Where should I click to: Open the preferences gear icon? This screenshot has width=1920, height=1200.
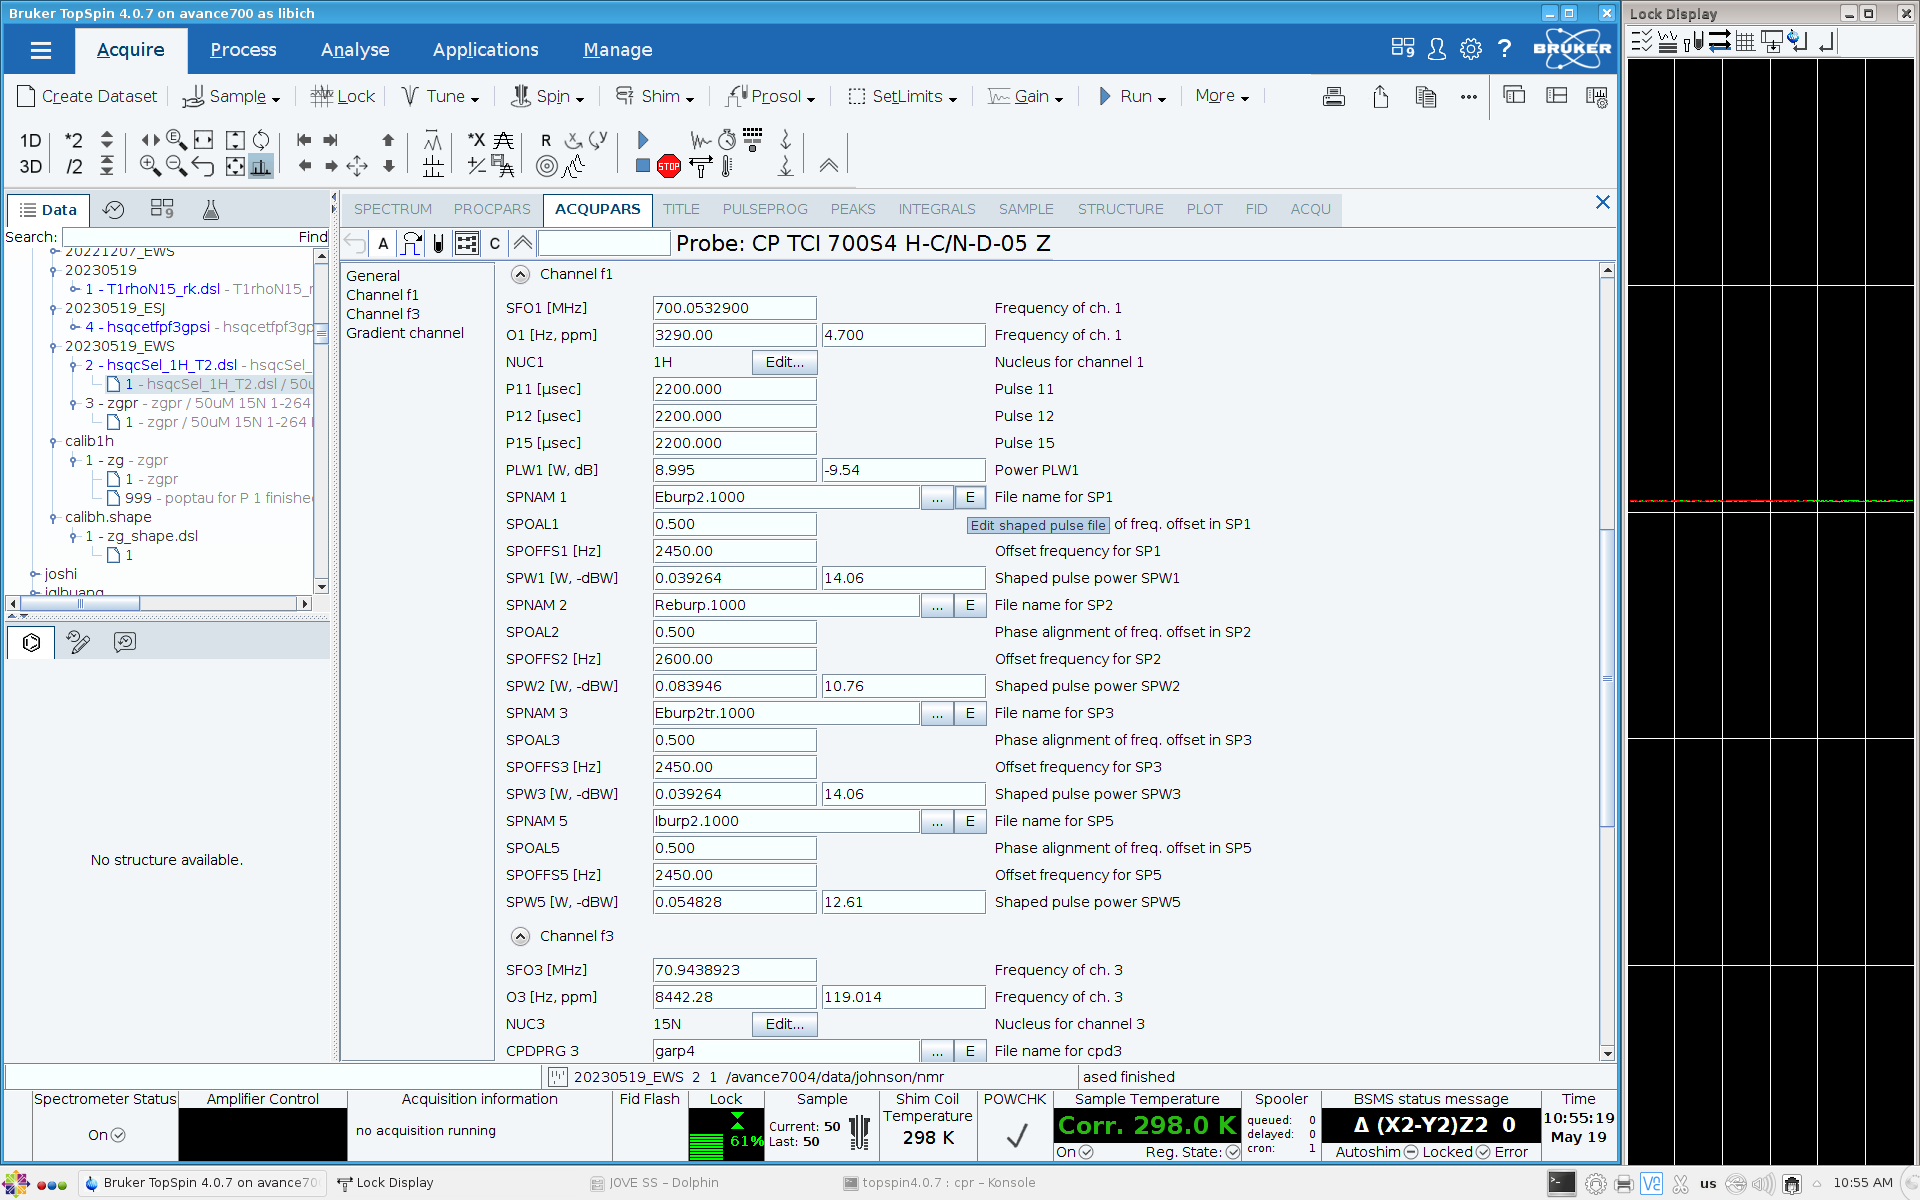tap(1470, 49)
